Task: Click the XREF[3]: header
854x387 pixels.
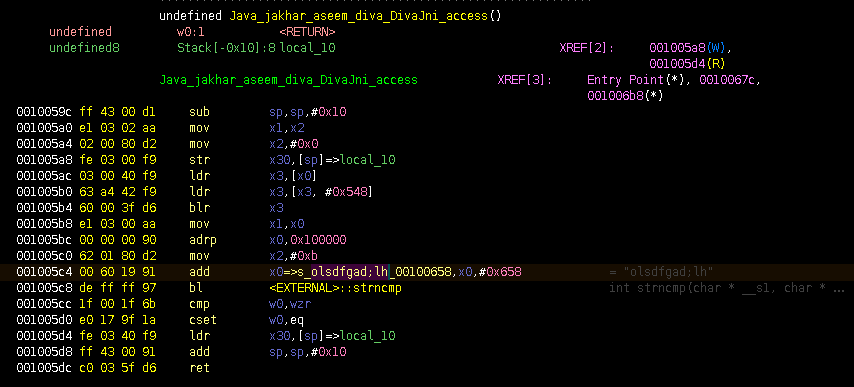Action: 524,80
